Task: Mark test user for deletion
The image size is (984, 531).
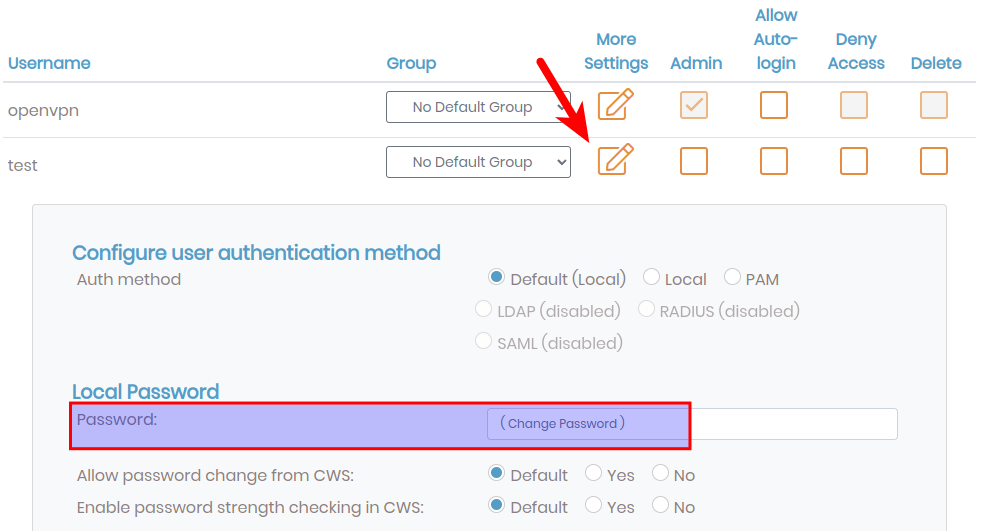Action: coord(934,161)
